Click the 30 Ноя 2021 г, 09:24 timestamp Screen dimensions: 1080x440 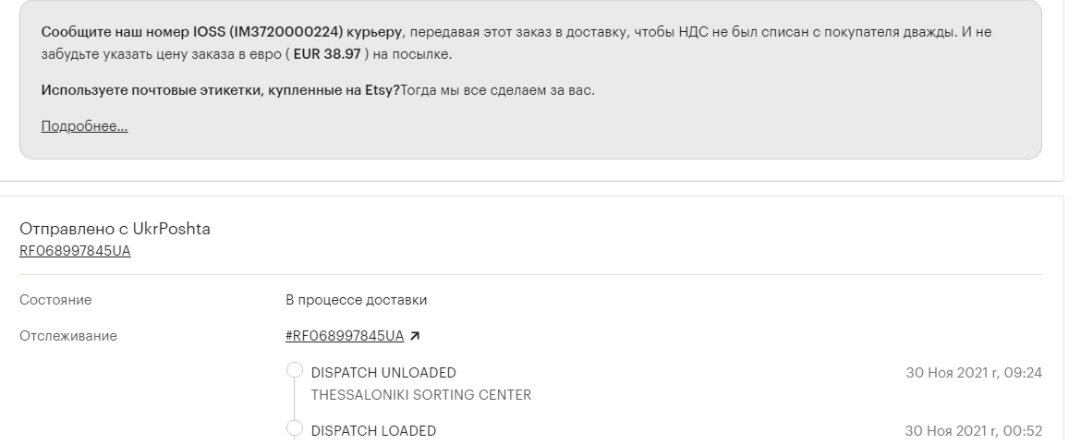pos(974,373)
